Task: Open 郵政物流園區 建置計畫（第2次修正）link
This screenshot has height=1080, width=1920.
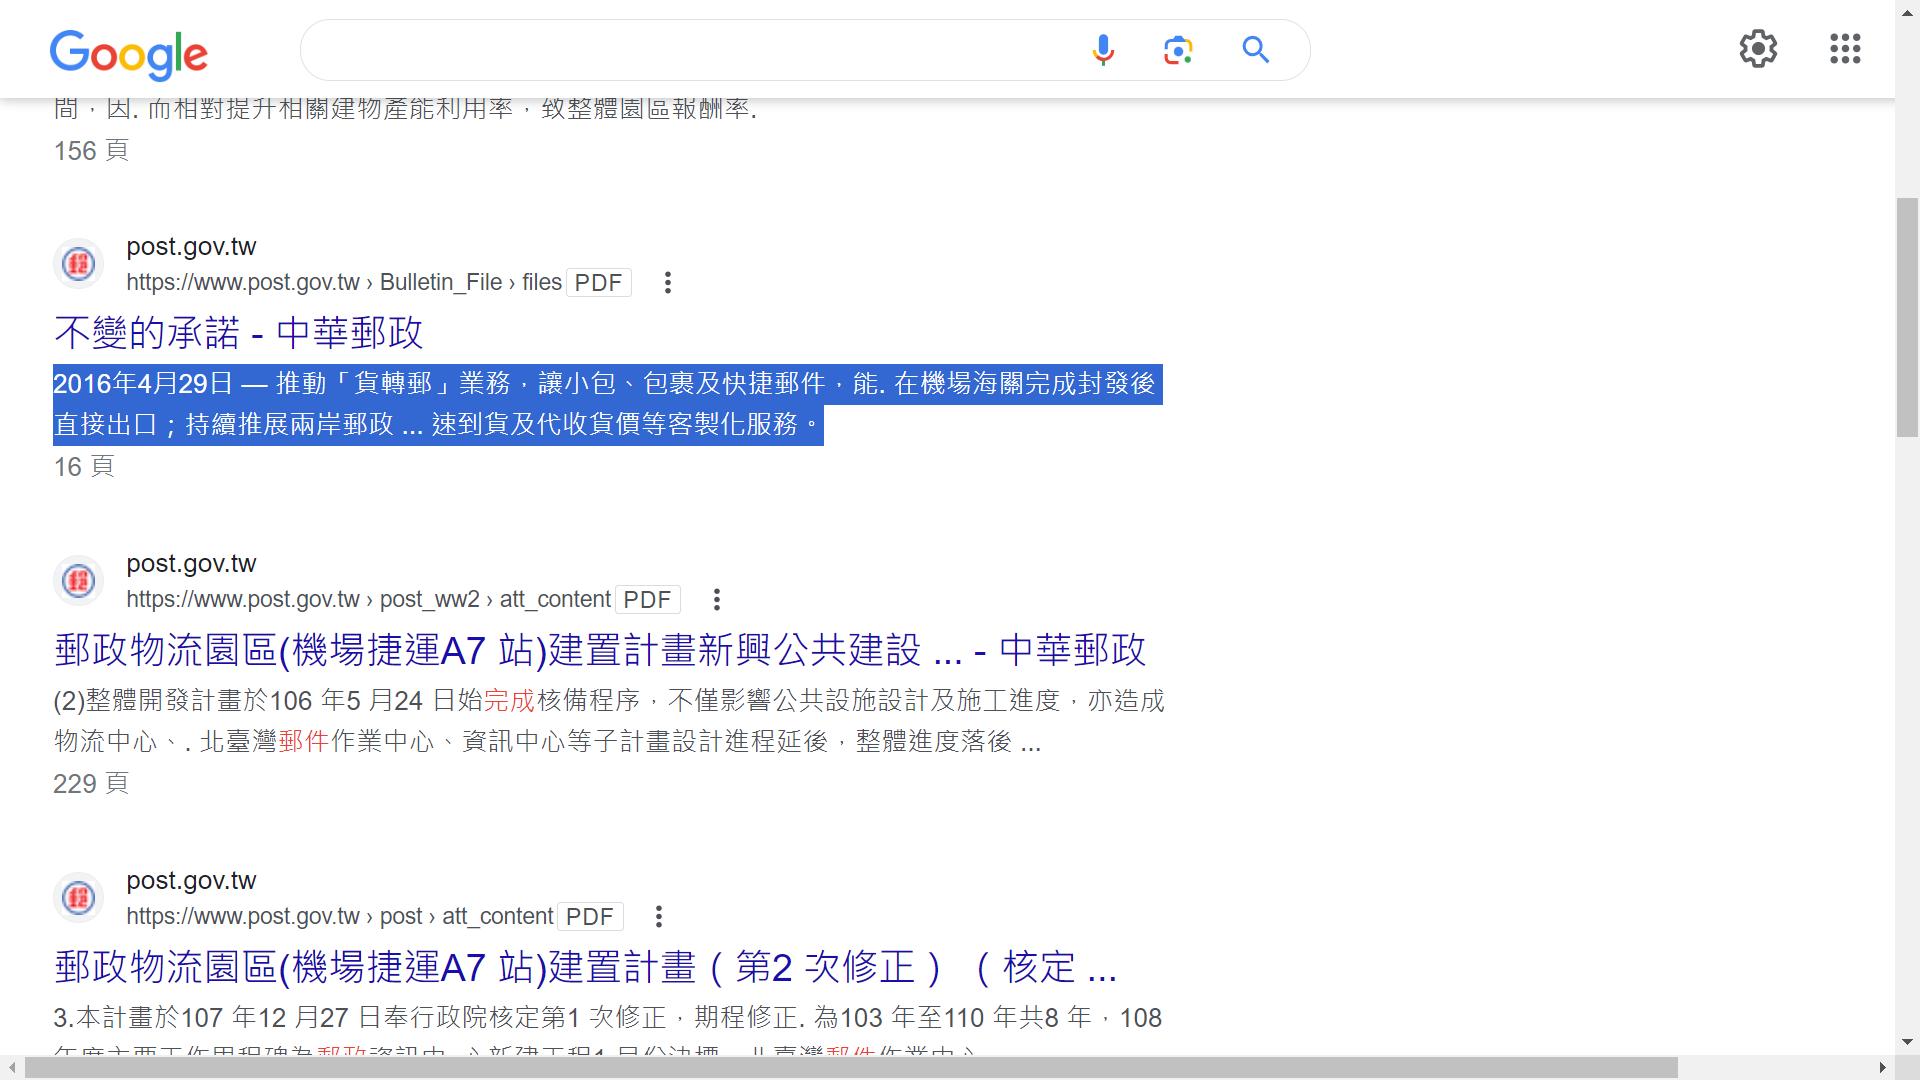Action: click(x=585, y=967)
